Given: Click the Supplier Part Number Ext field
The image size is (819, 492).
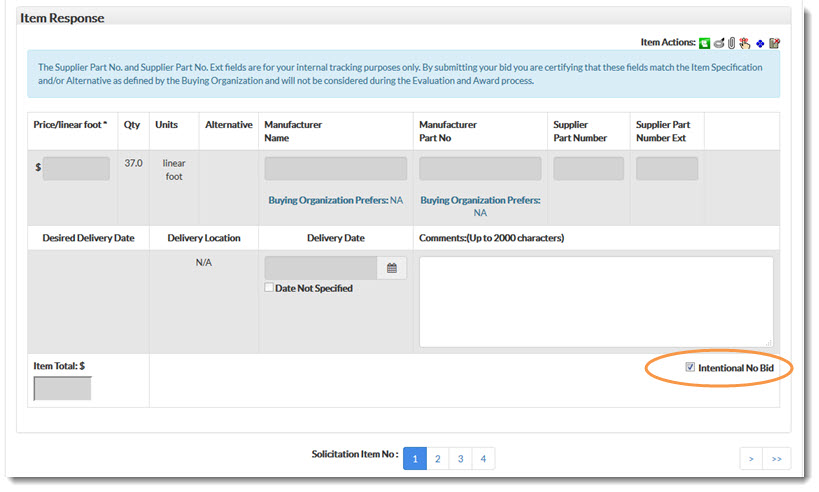Looking at the screenshot, I should pyautogui.click(x=667, y=169).
